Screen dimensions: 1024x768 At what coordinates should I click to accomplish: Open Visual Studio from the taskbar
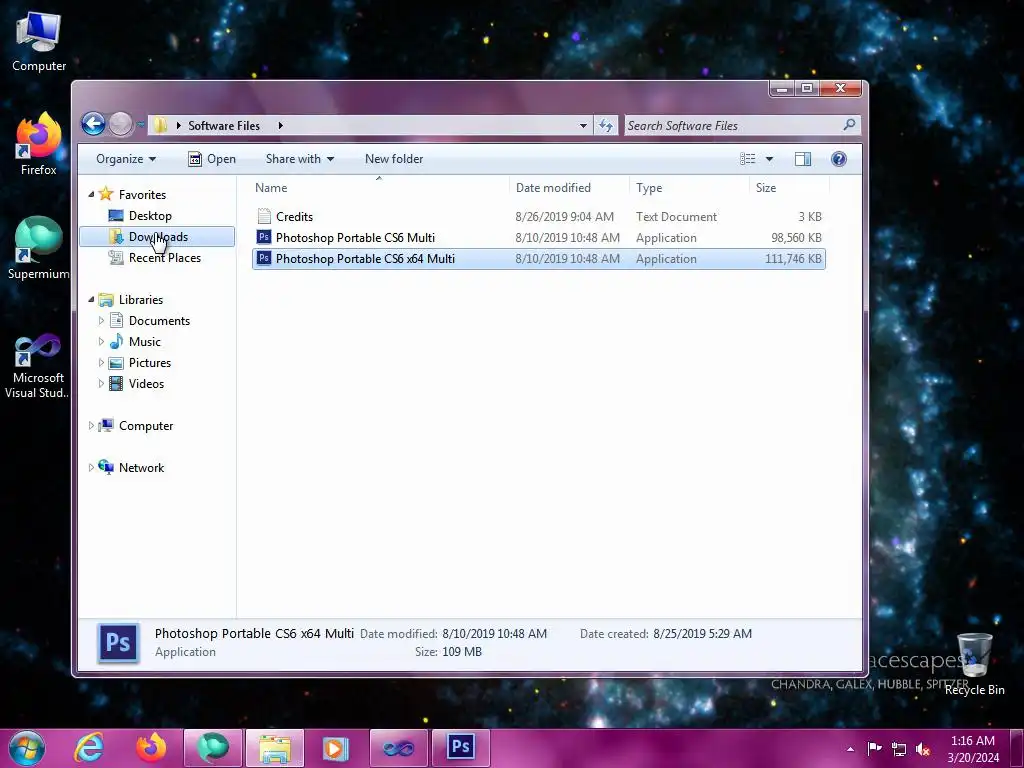[x=398, y=748]
